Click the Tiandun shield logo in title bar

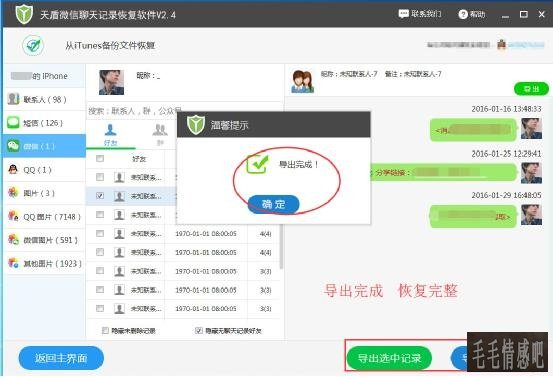click(24, 14)
